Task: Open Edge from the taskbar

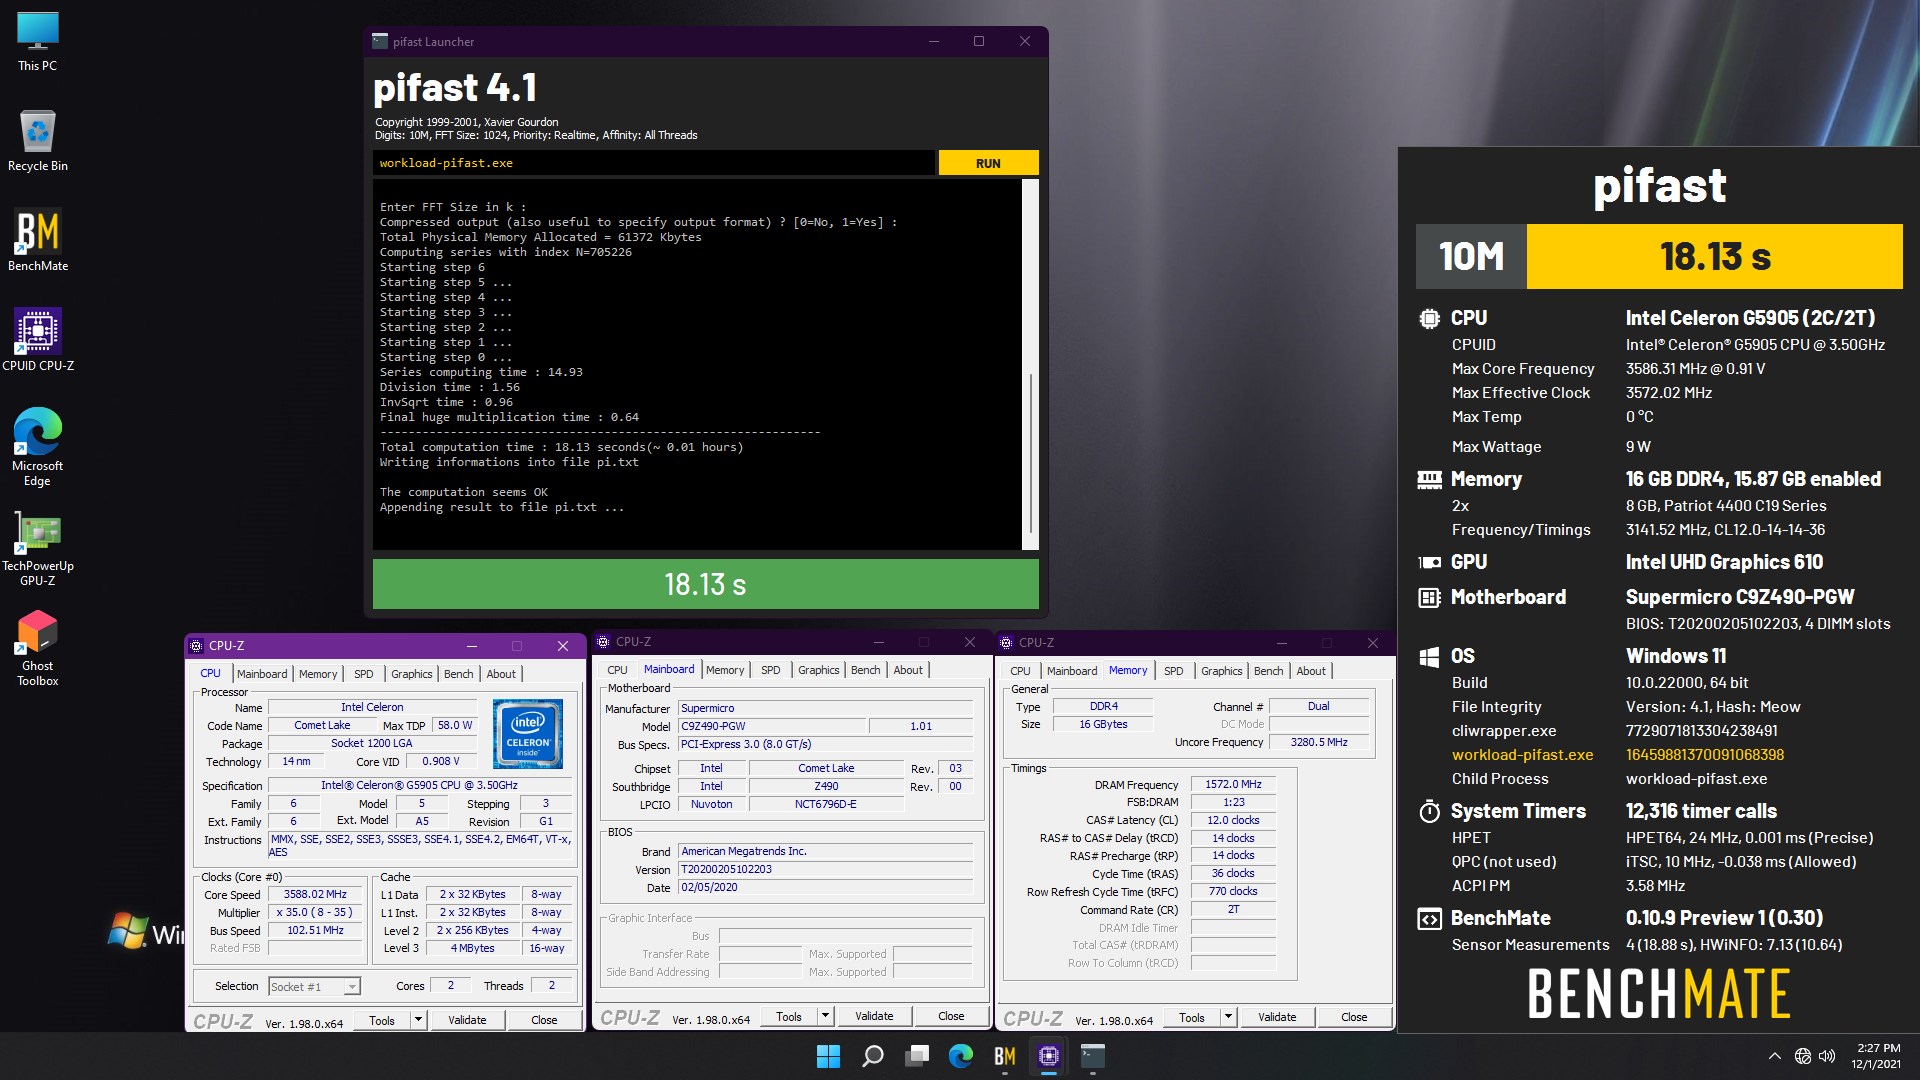Action: click(961, 1056)
